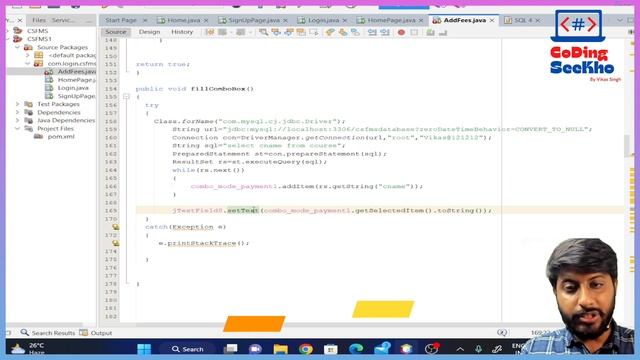The image size is (640, 360).
Task: Collapse the Project Files node
Action: tap(18, 129)
